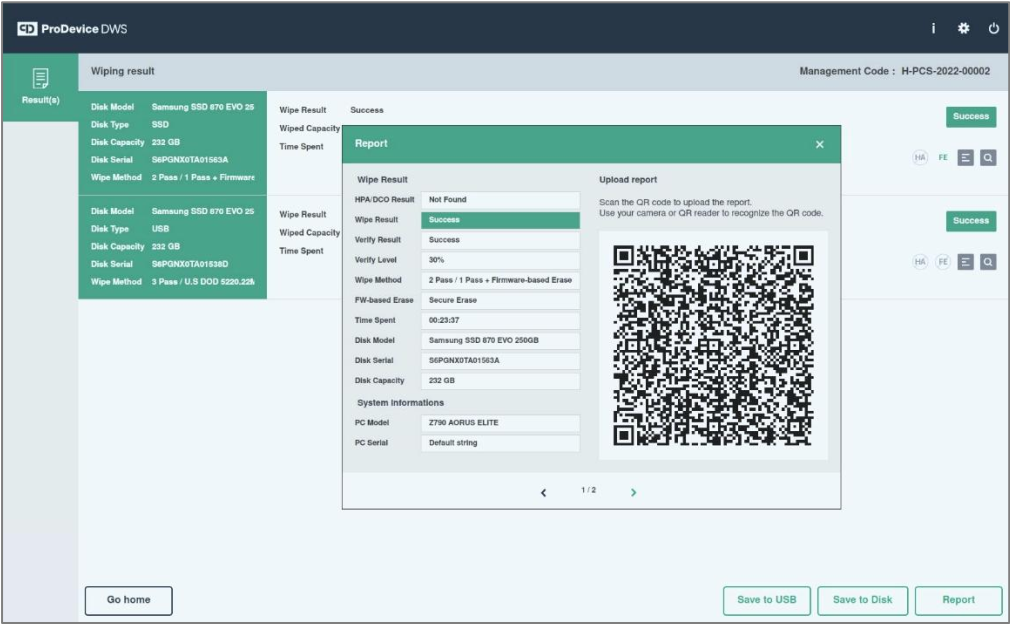Click Save to USB button
The height and width of the screenshot is (624, 1010).
[767, 600]
